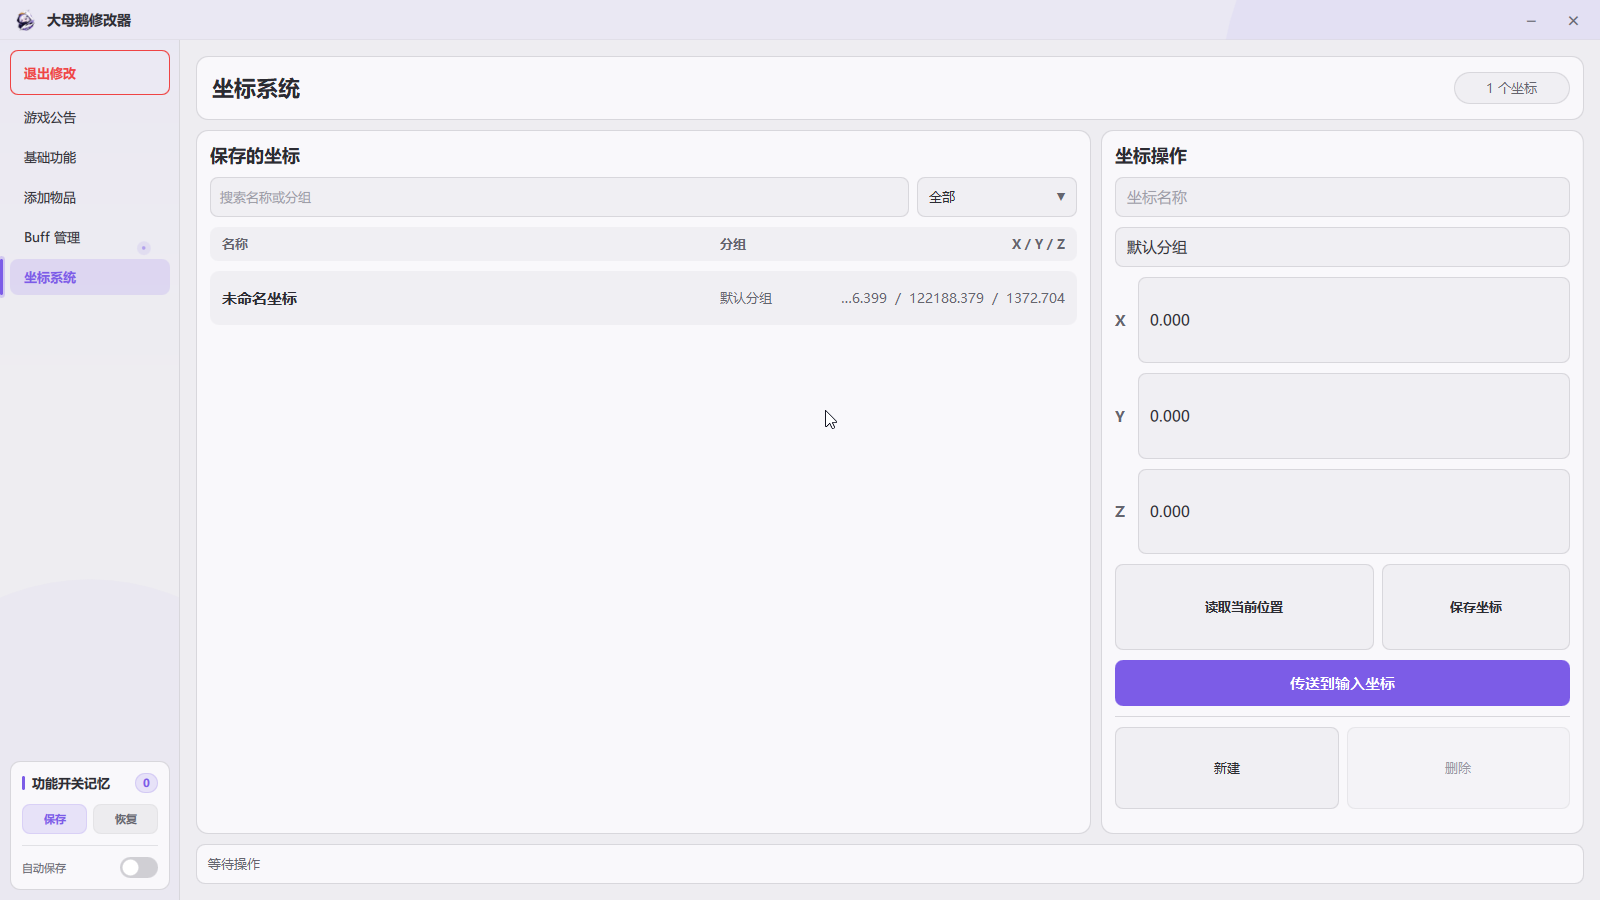Click the 删除 button

1458,768
